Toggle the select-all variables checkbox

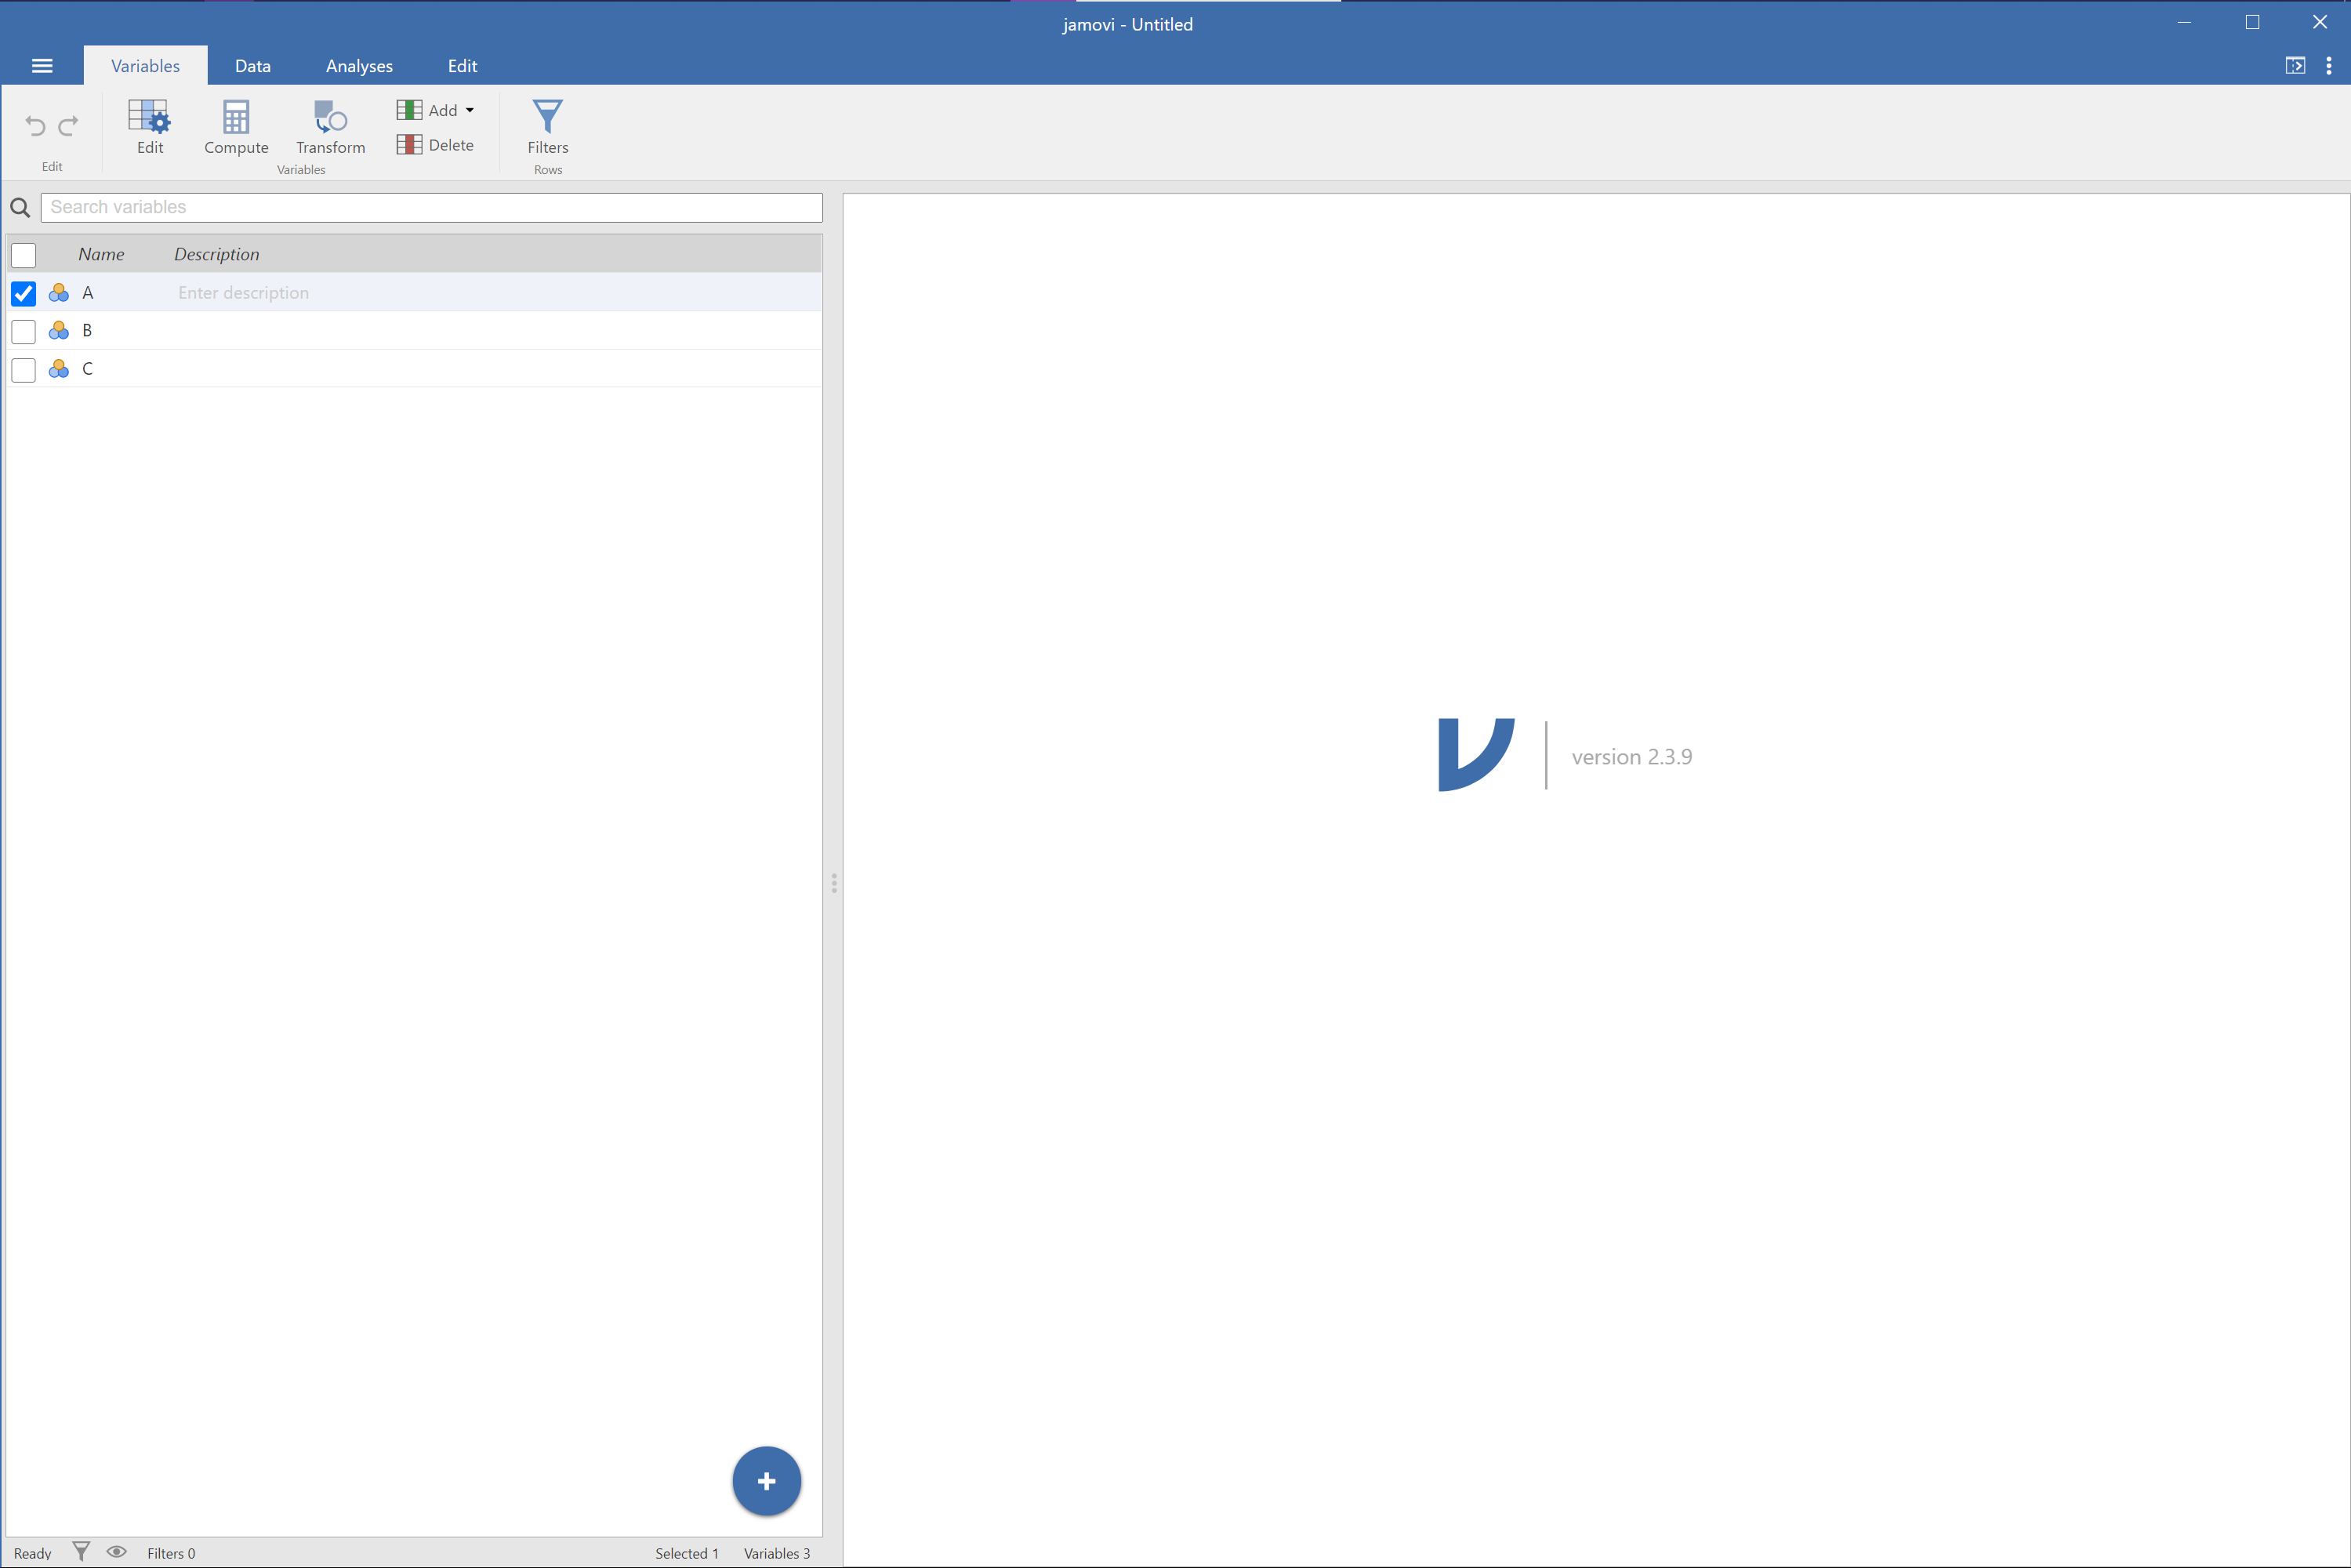24,255
